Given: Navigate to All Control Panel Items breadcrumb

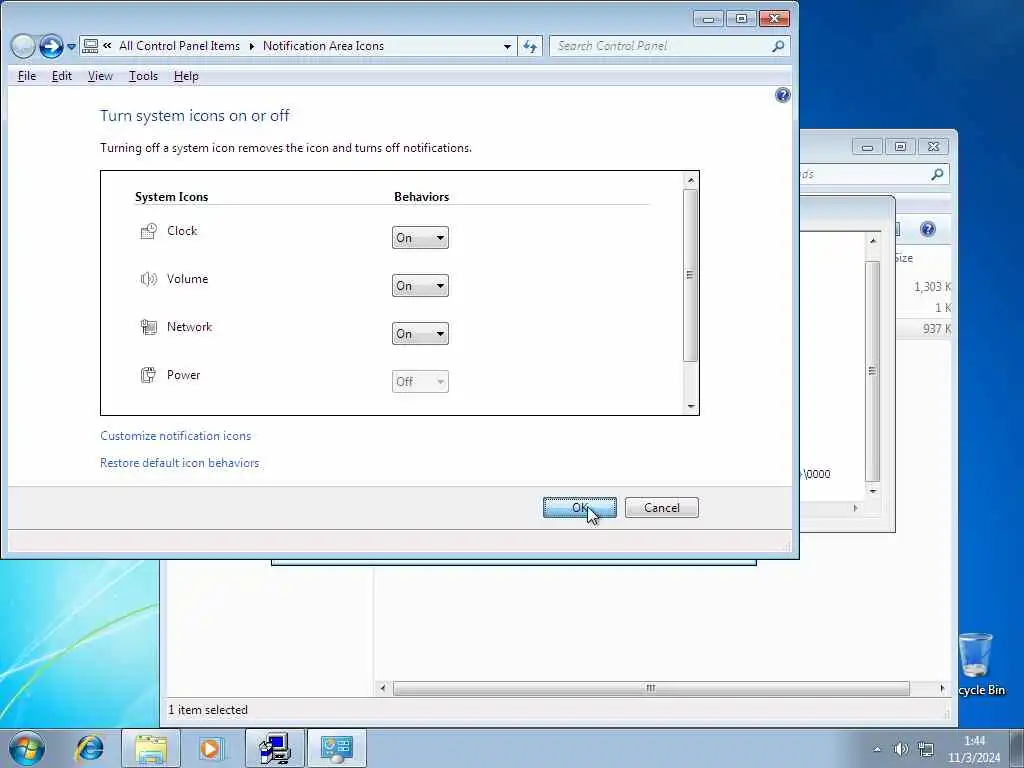Looking at the screenshot, I should [180, 46].
